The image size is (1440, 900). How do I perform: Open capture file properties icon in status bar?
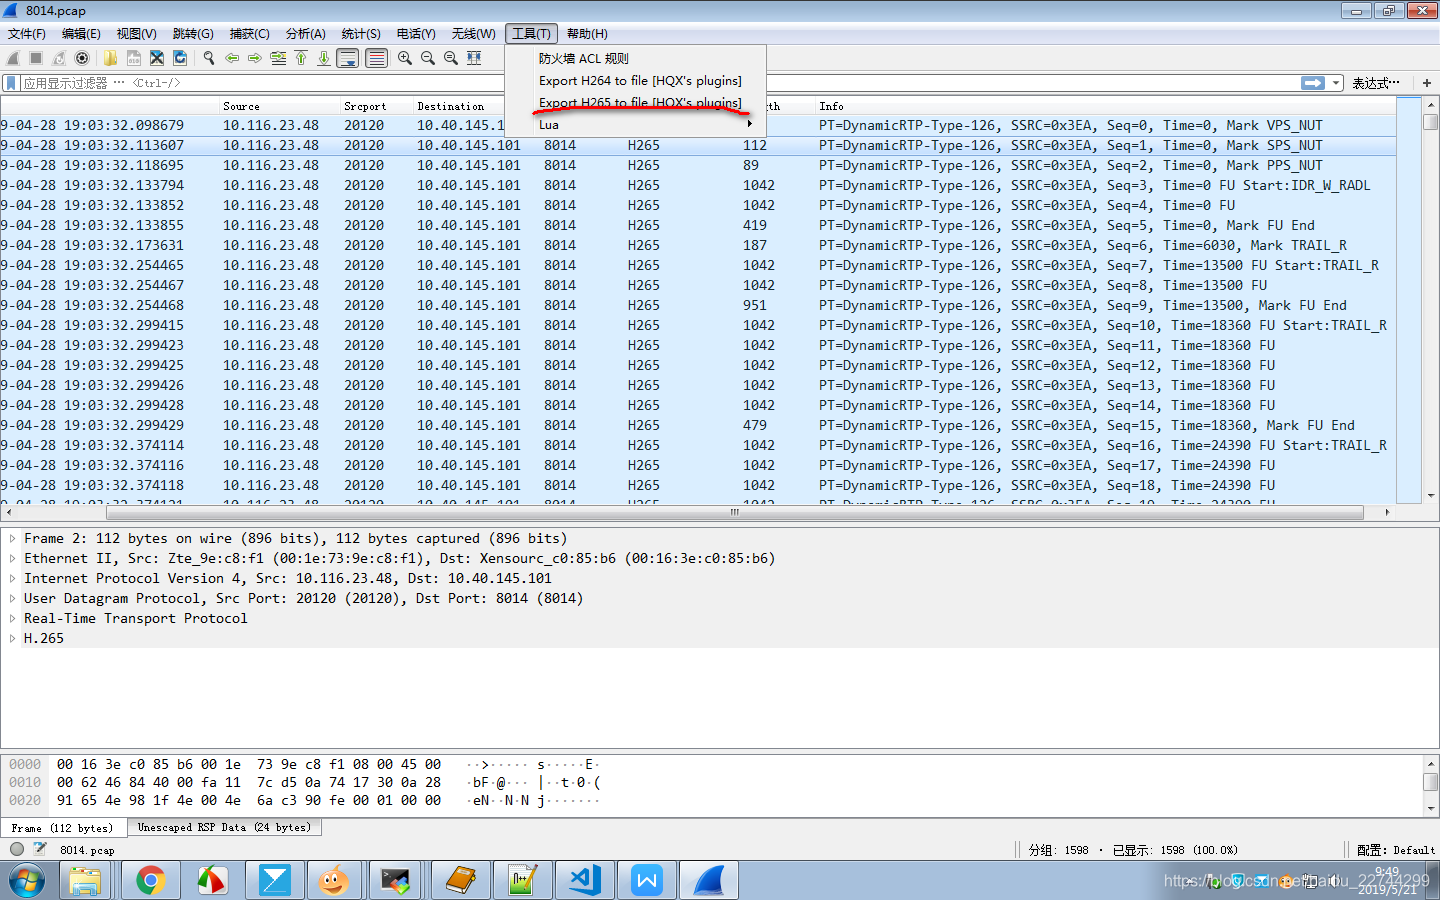pyautogui.click(x=40, y=849)
